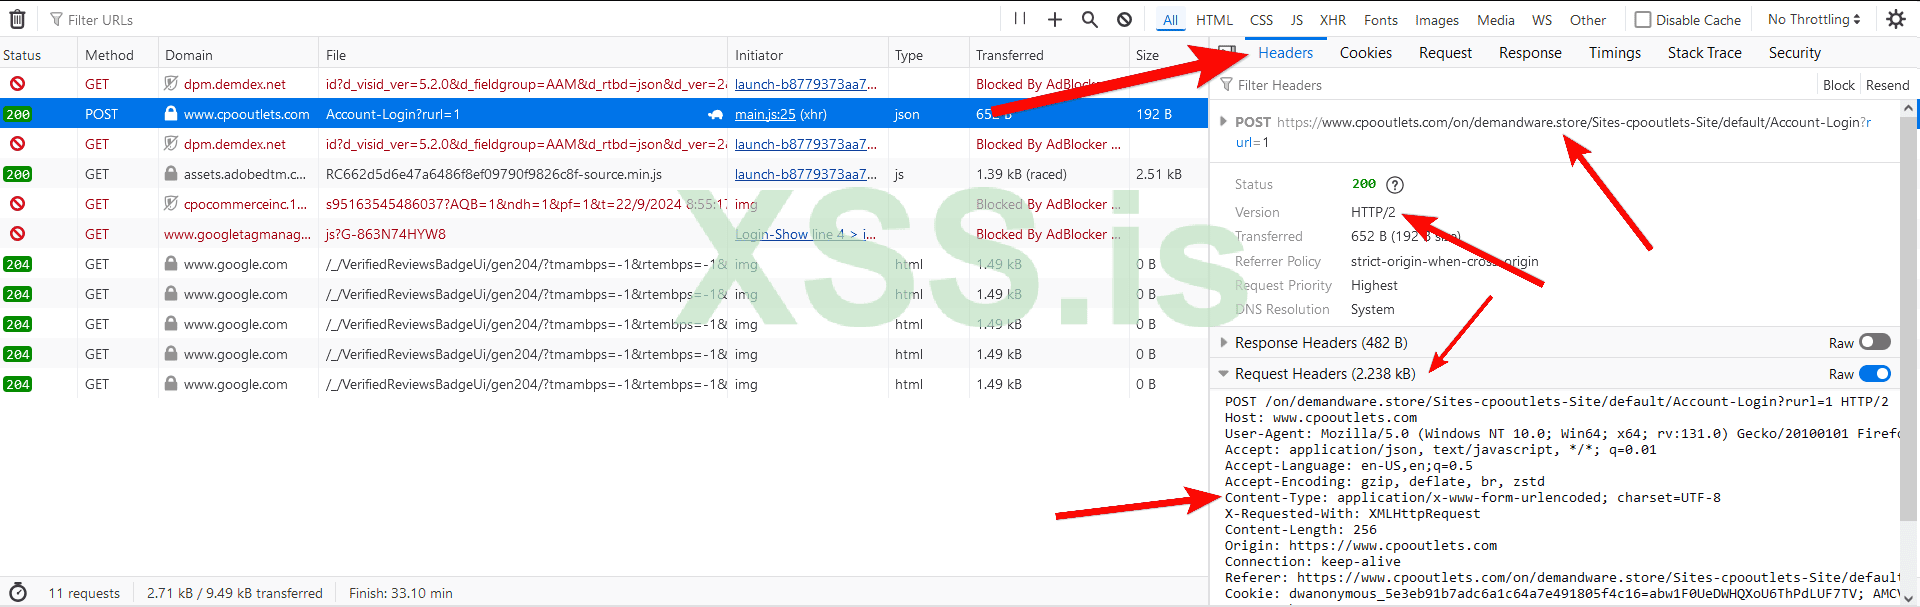Image resolution: width=1920 pixels, height=607 pixels.
Task: Click the plus icon in the toolbar
Action: click(x=1055, y=19)
